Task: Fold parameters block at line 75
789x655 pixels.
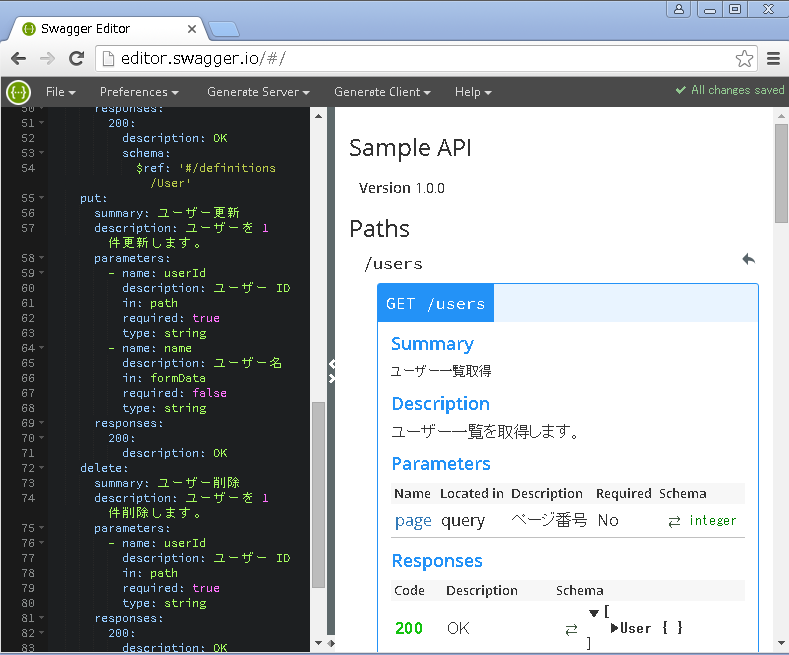Action: pyautogui.click(x=41, y=528)
